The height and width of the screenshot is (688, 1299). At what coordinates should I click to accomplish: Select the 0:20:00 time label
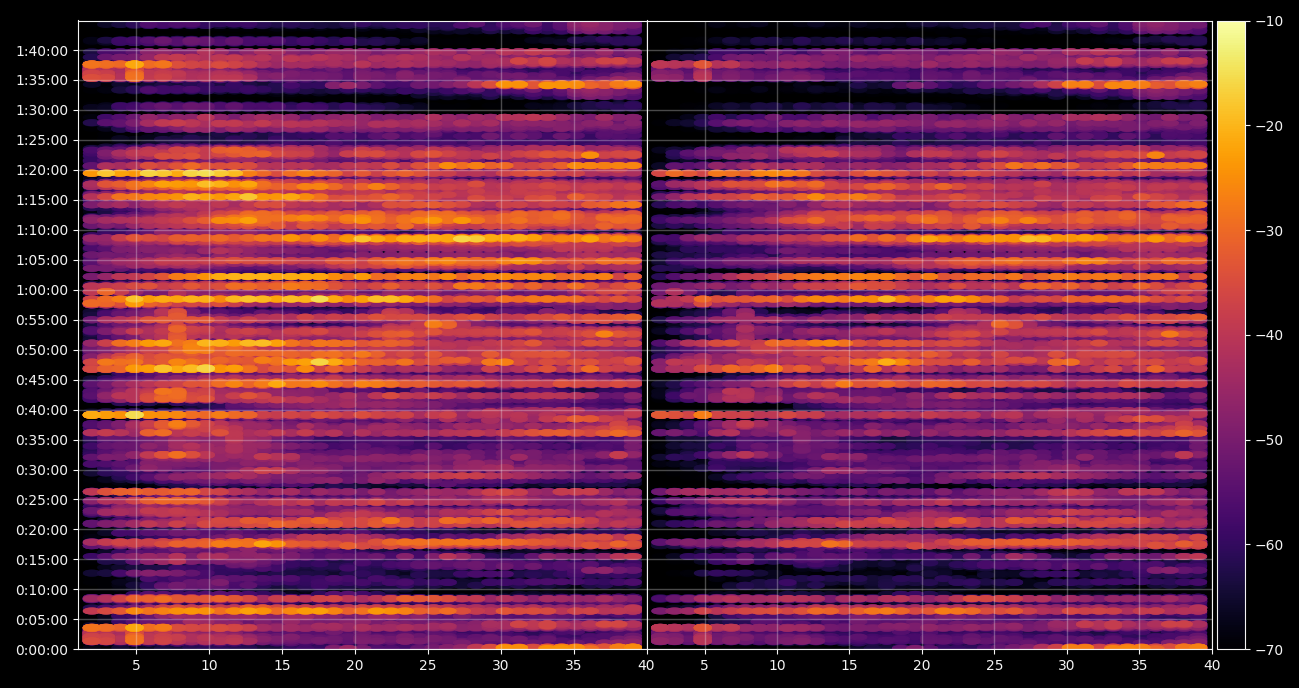(44, 531)
